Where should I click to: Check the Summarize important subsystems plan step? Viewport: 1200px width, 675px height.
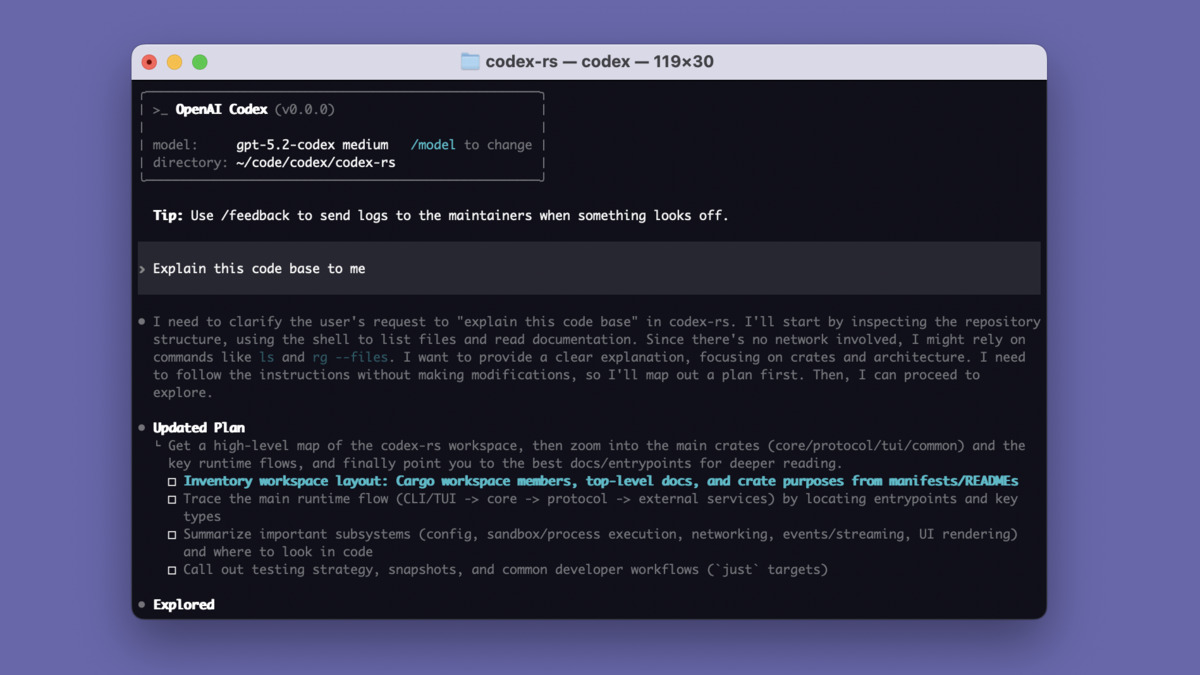[172, 534]
